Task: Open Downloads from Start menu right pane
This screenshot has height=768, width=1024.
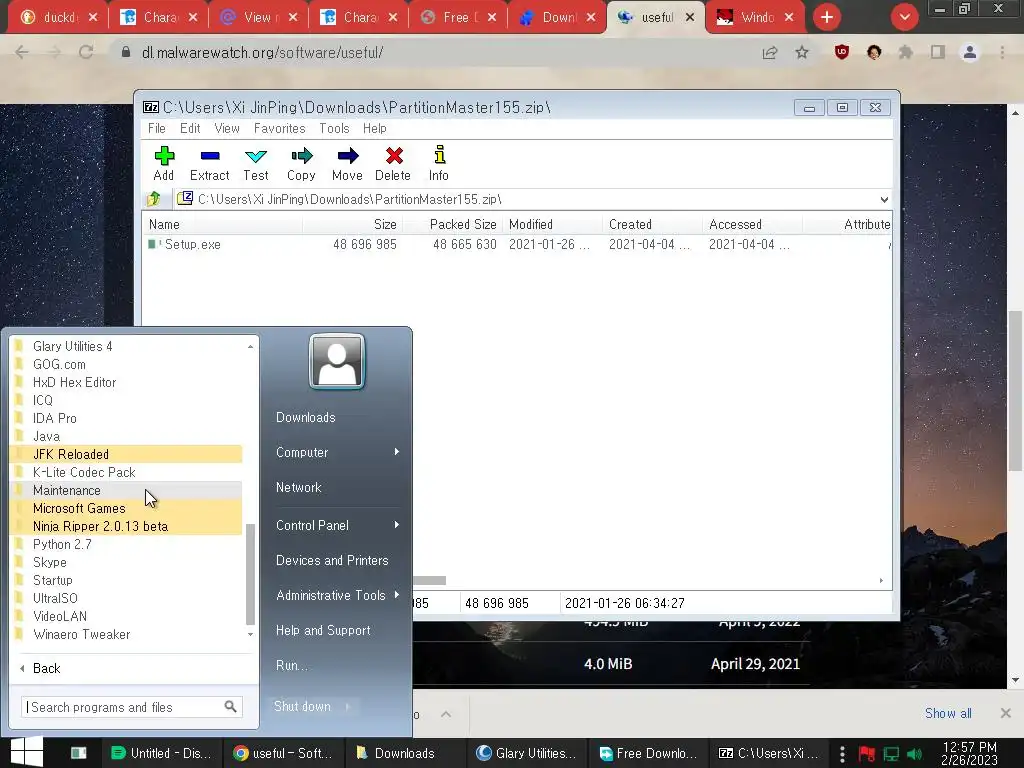Action: 306,417
